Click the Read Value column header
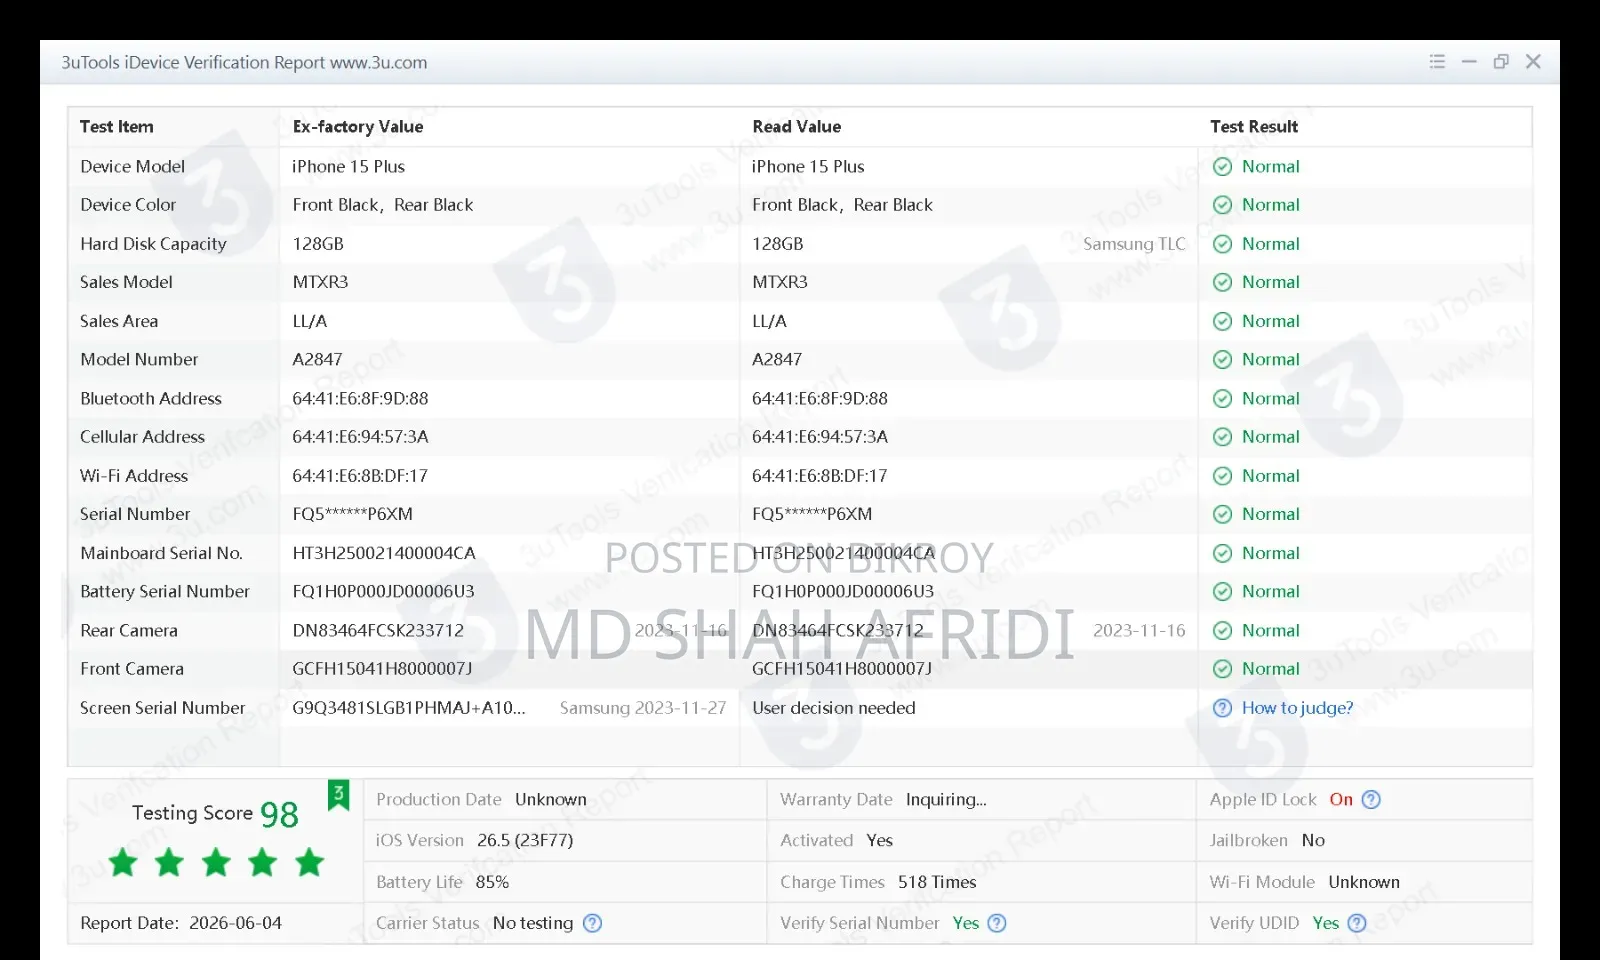The image size is (1600, 960). [x=797, y=127]
